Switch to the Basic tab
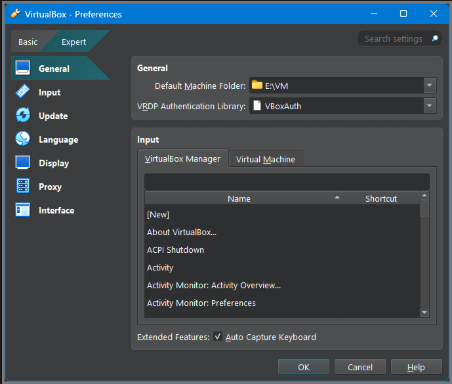The width and height of the screenshot is (452, 384). pyautogui.click(x=28, y=42)
